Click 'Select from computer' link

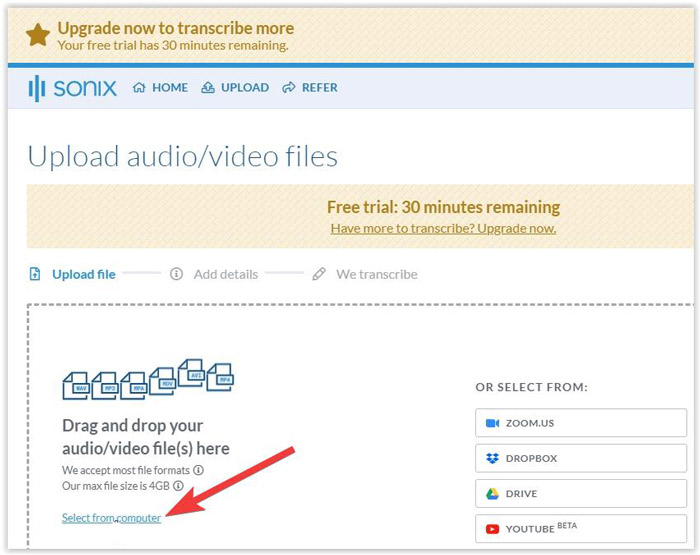[x=112, y=518]
